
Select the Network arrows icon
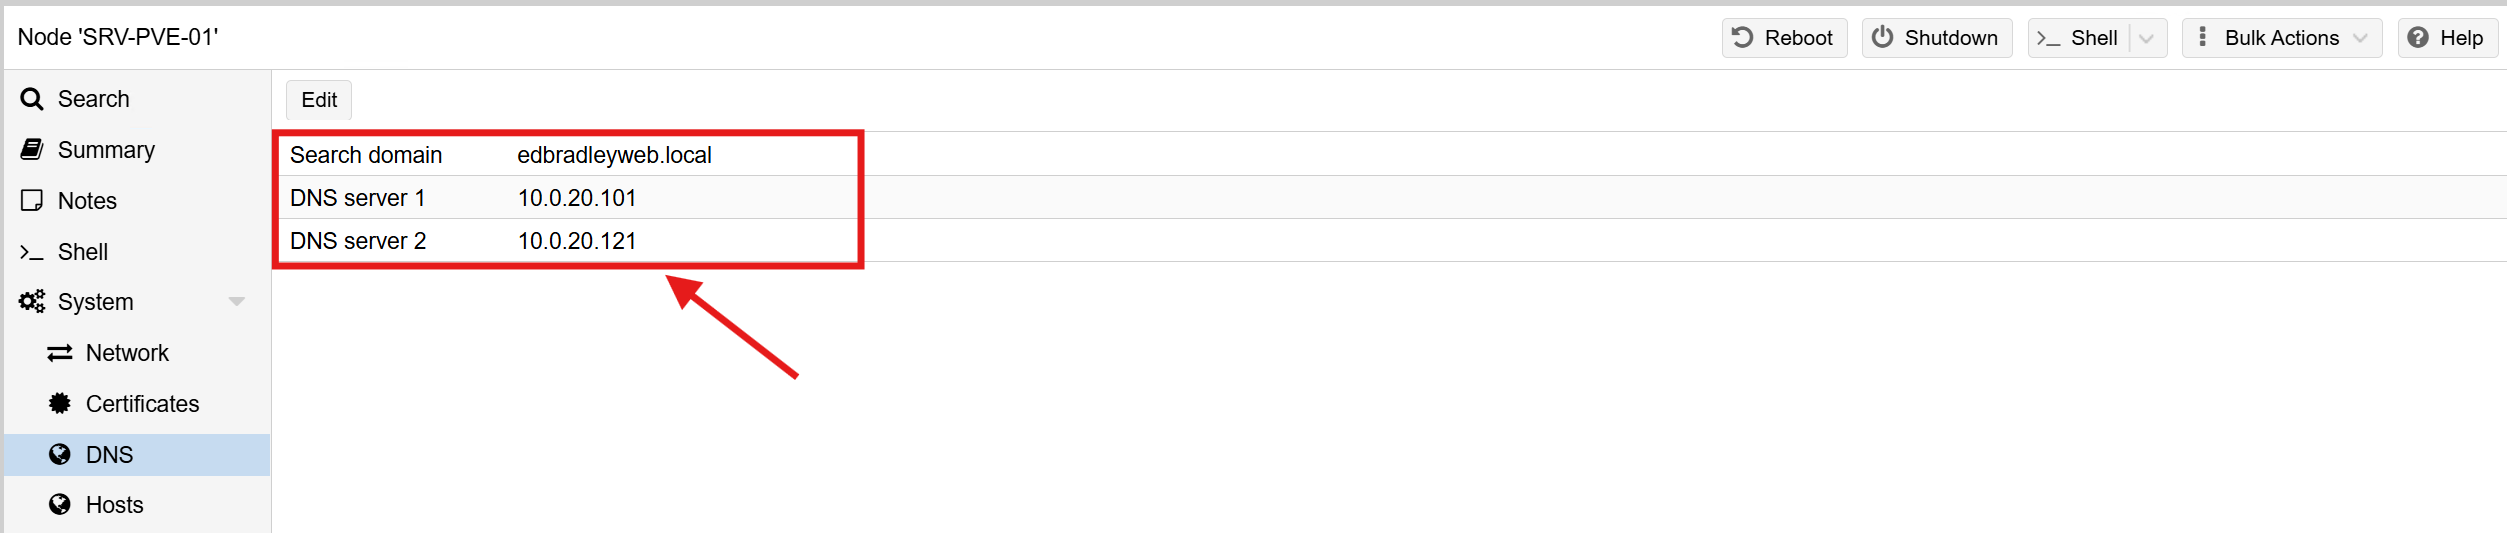60,353
